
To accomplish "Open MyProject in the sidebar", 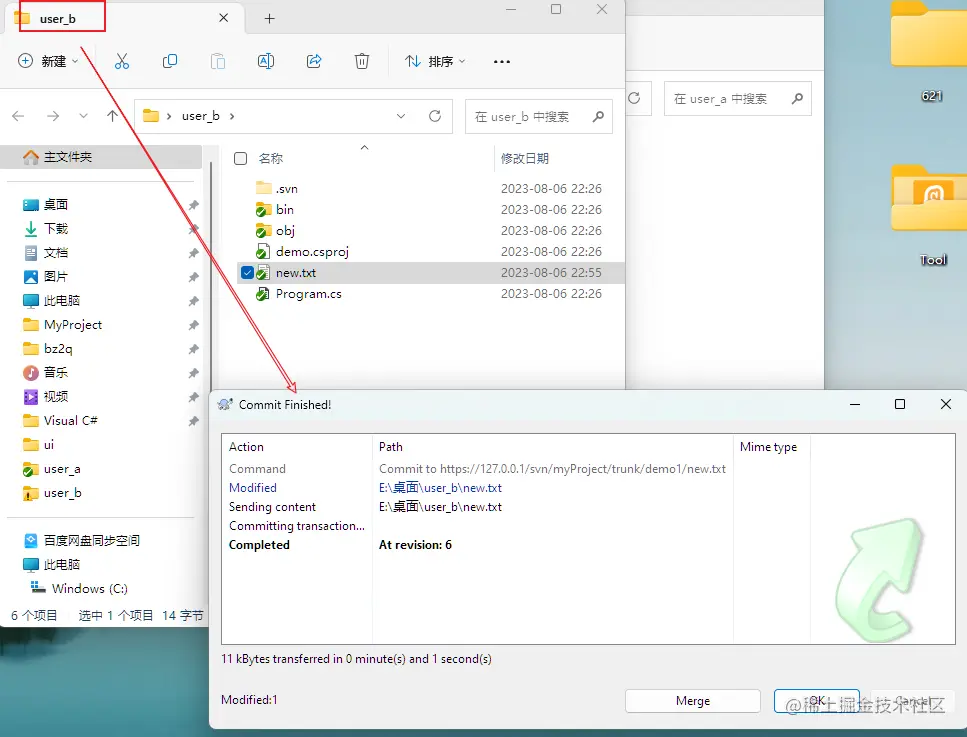I will pyautogui.click(x=72, y=324).
